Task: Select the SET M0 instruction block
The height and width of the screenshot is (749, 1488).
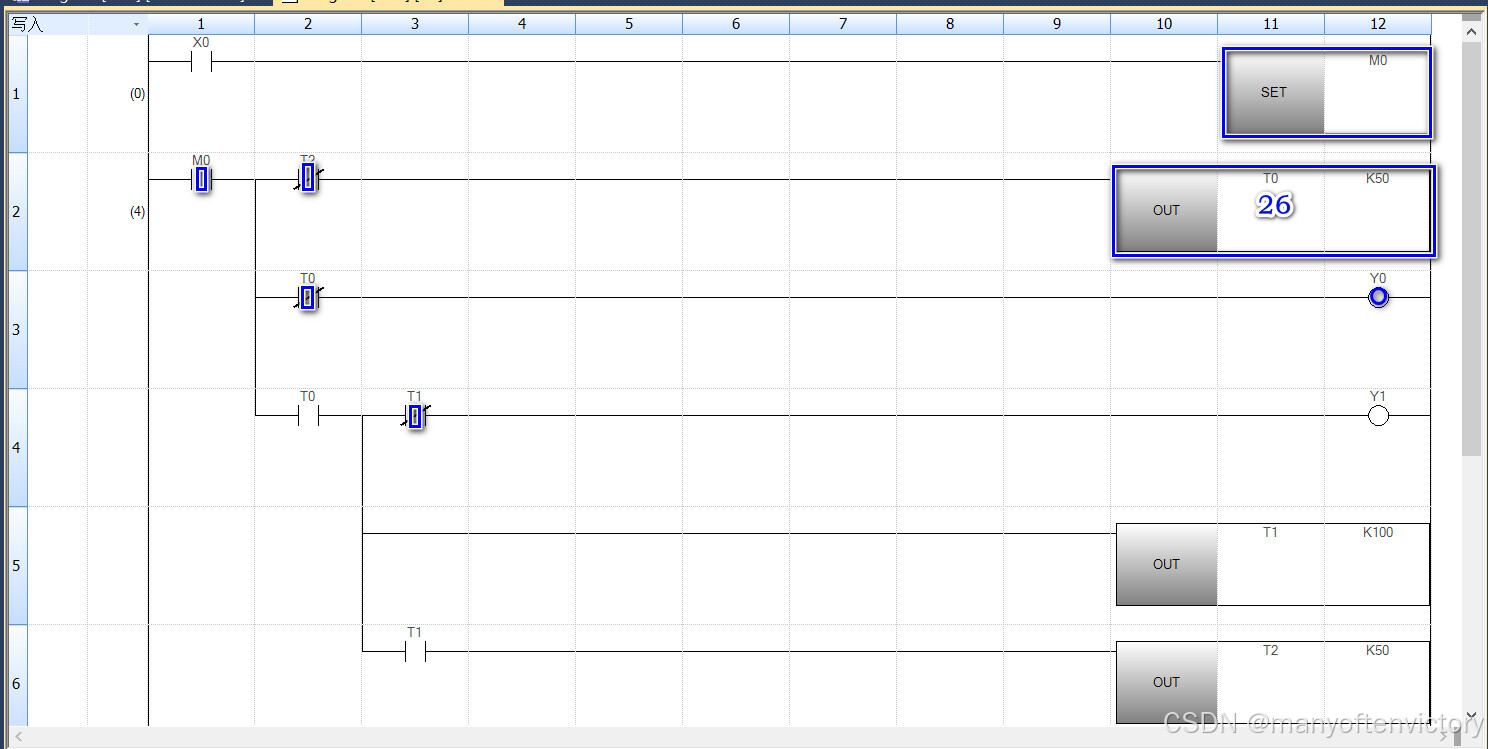Action: pyautogui.click(x=1327, y=93)
